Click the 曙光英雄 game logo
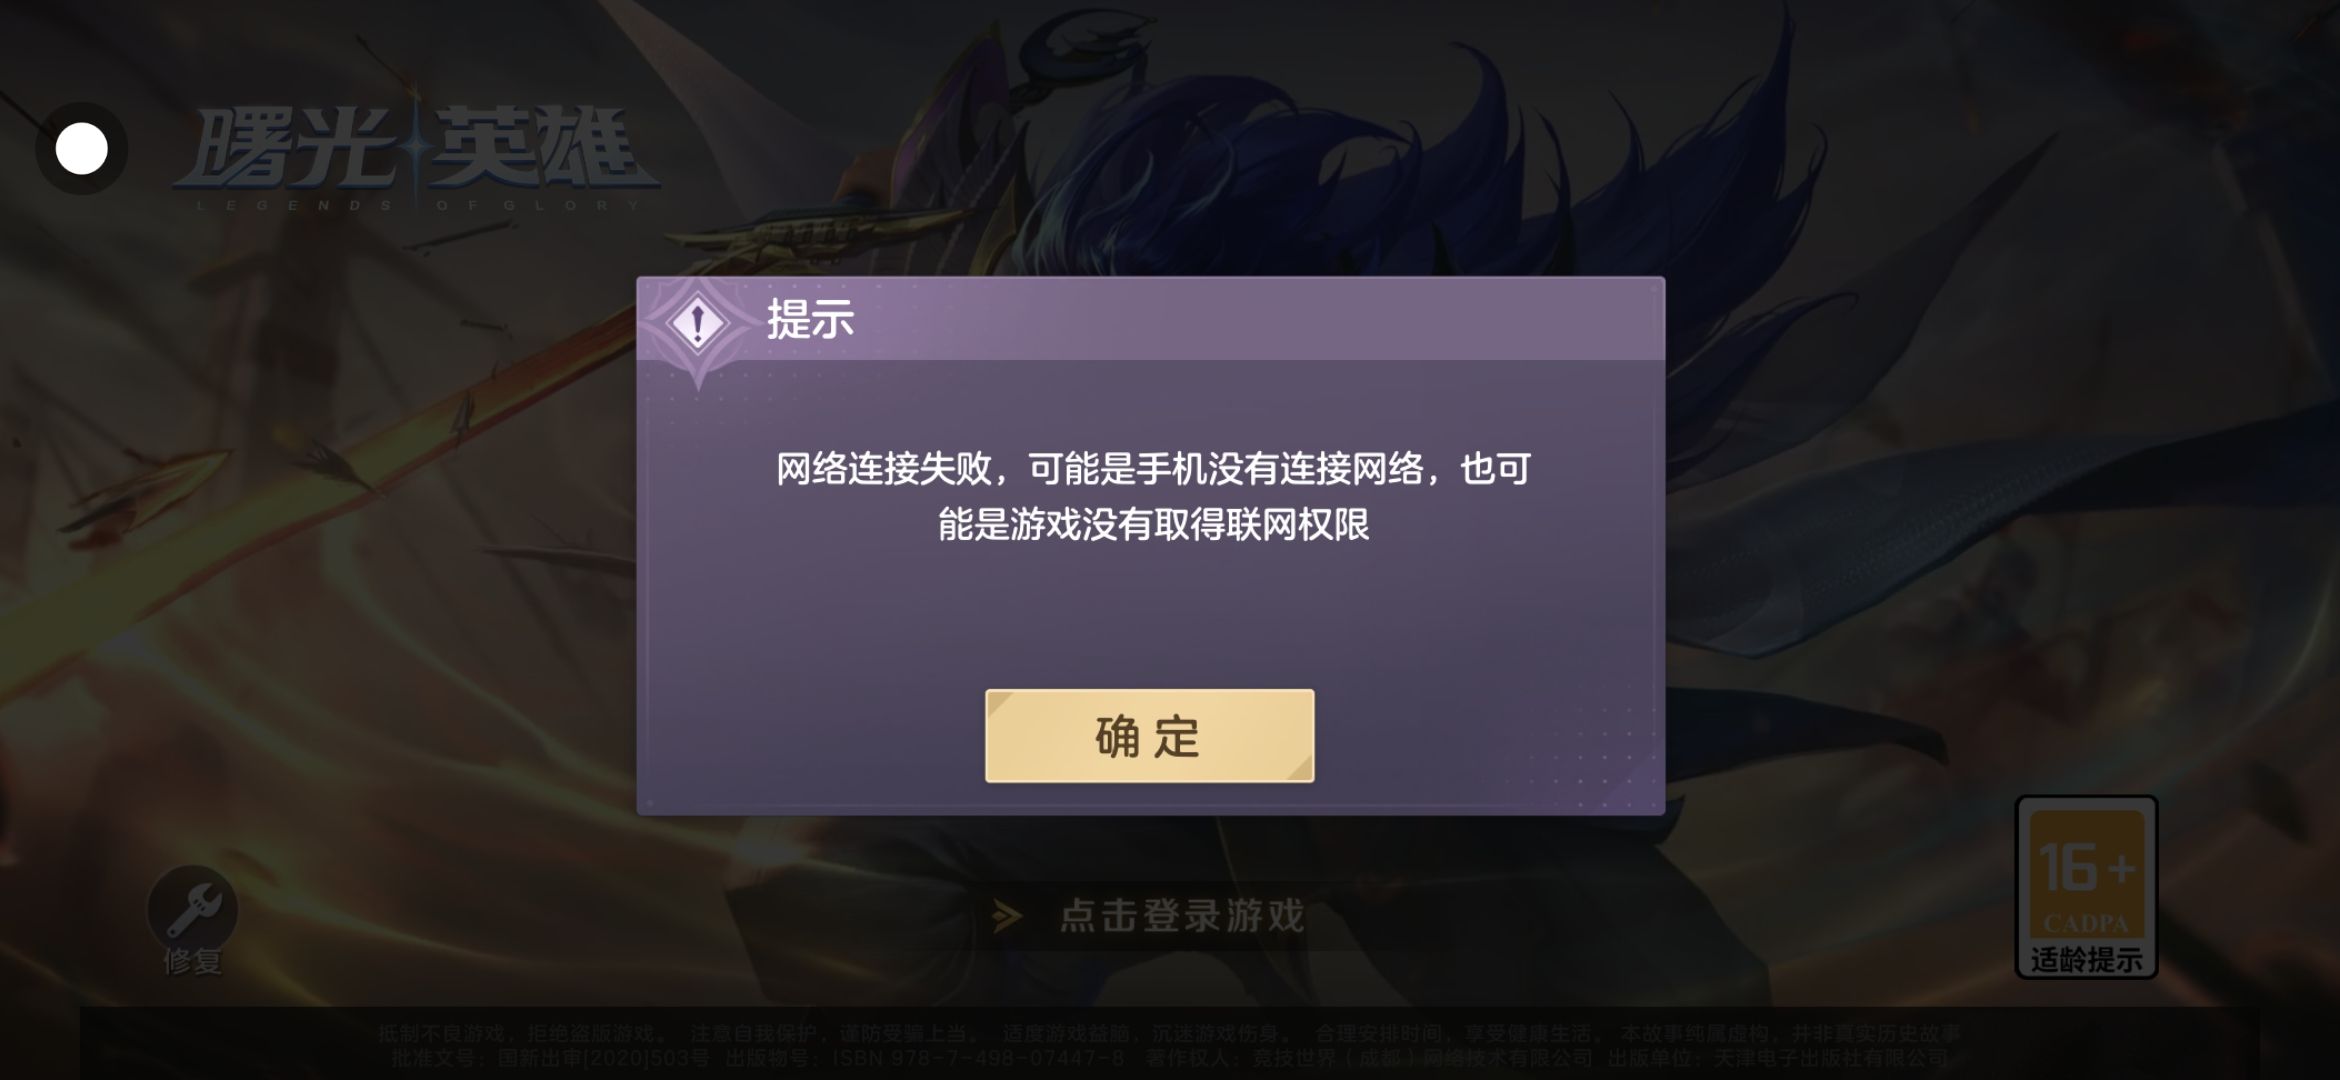The height and width of the screenshot is (1080, 2340). coord(416,150)
